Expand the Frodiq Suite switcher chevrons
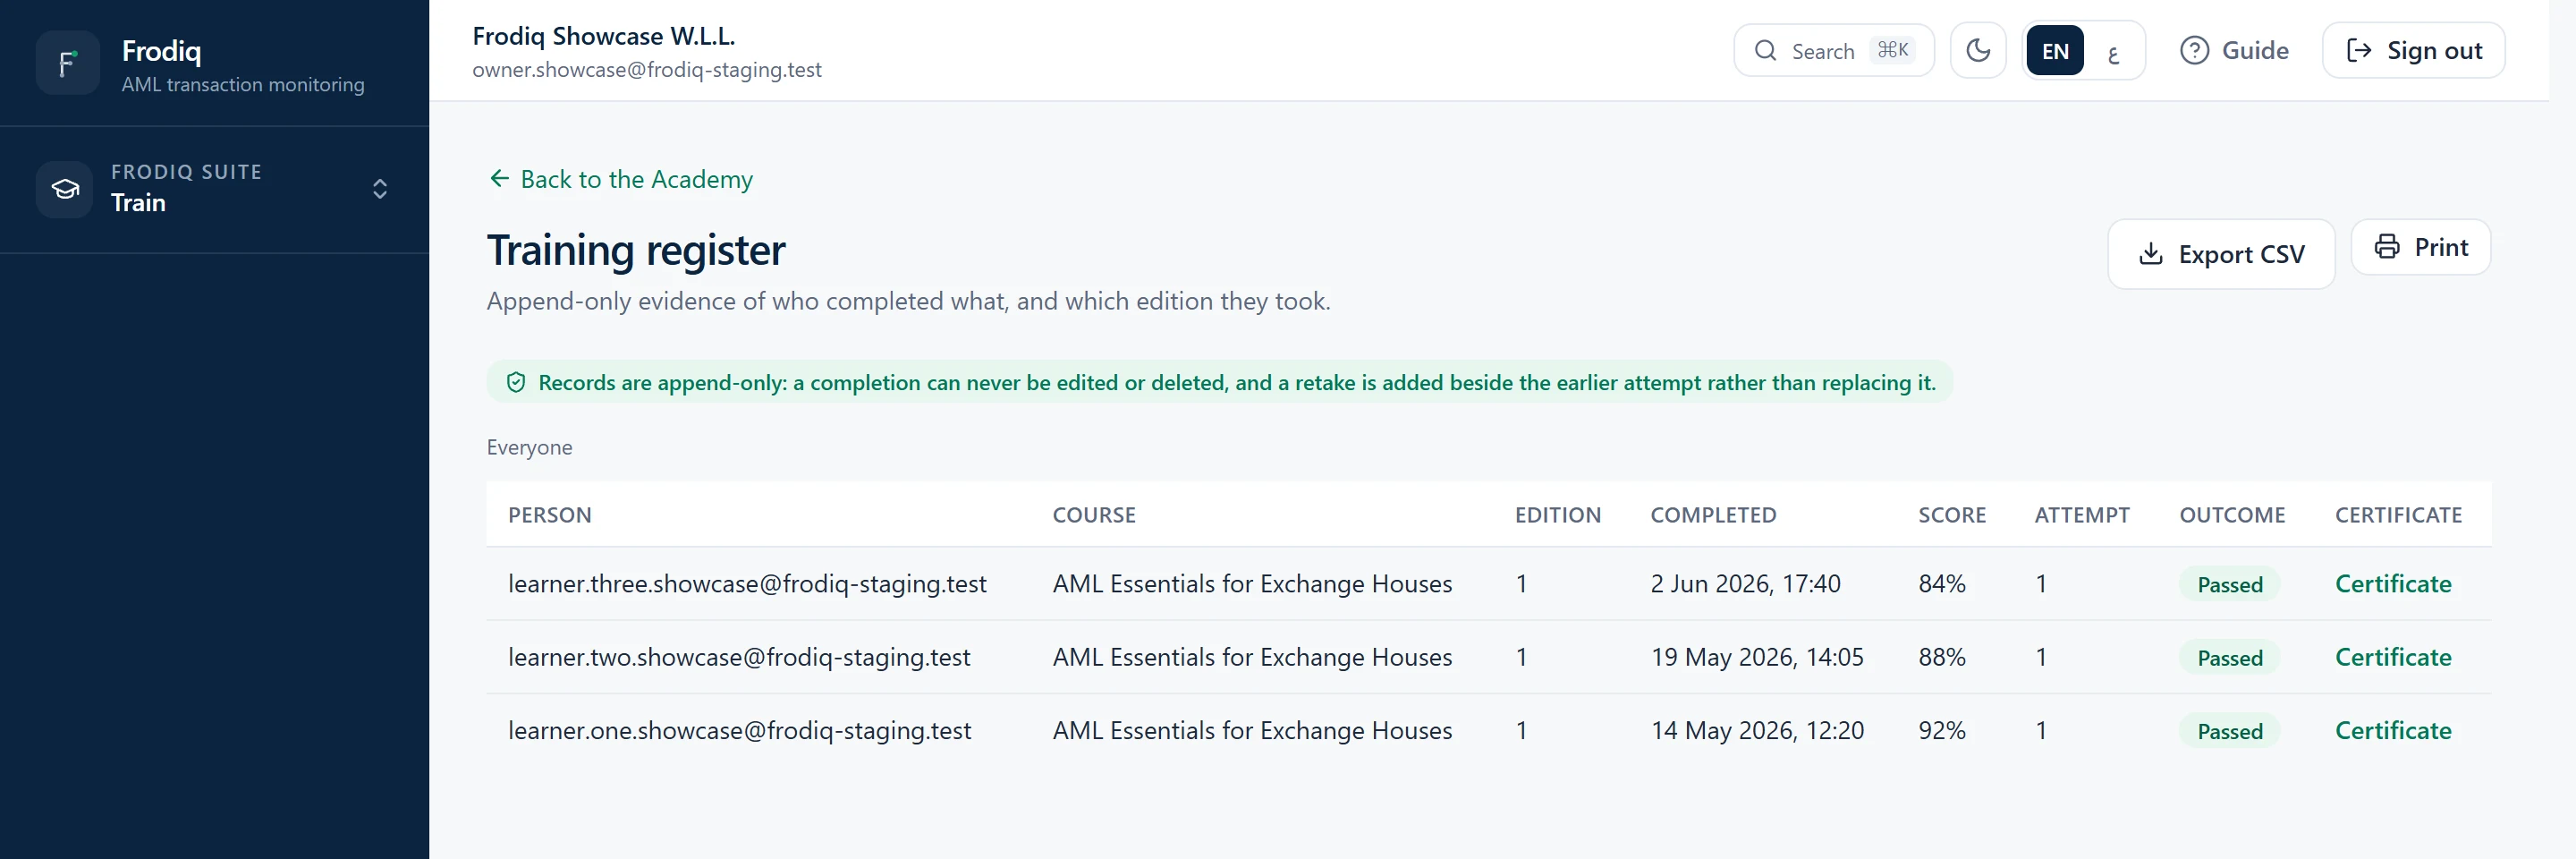 click(380, 189)
